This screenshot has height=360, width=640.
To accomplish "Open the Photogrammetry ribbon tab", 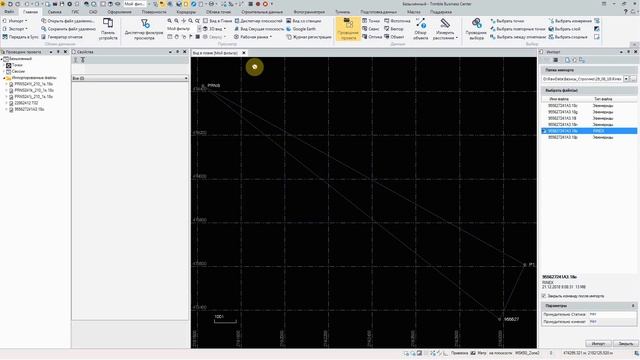I will click(x=309, y=12).
